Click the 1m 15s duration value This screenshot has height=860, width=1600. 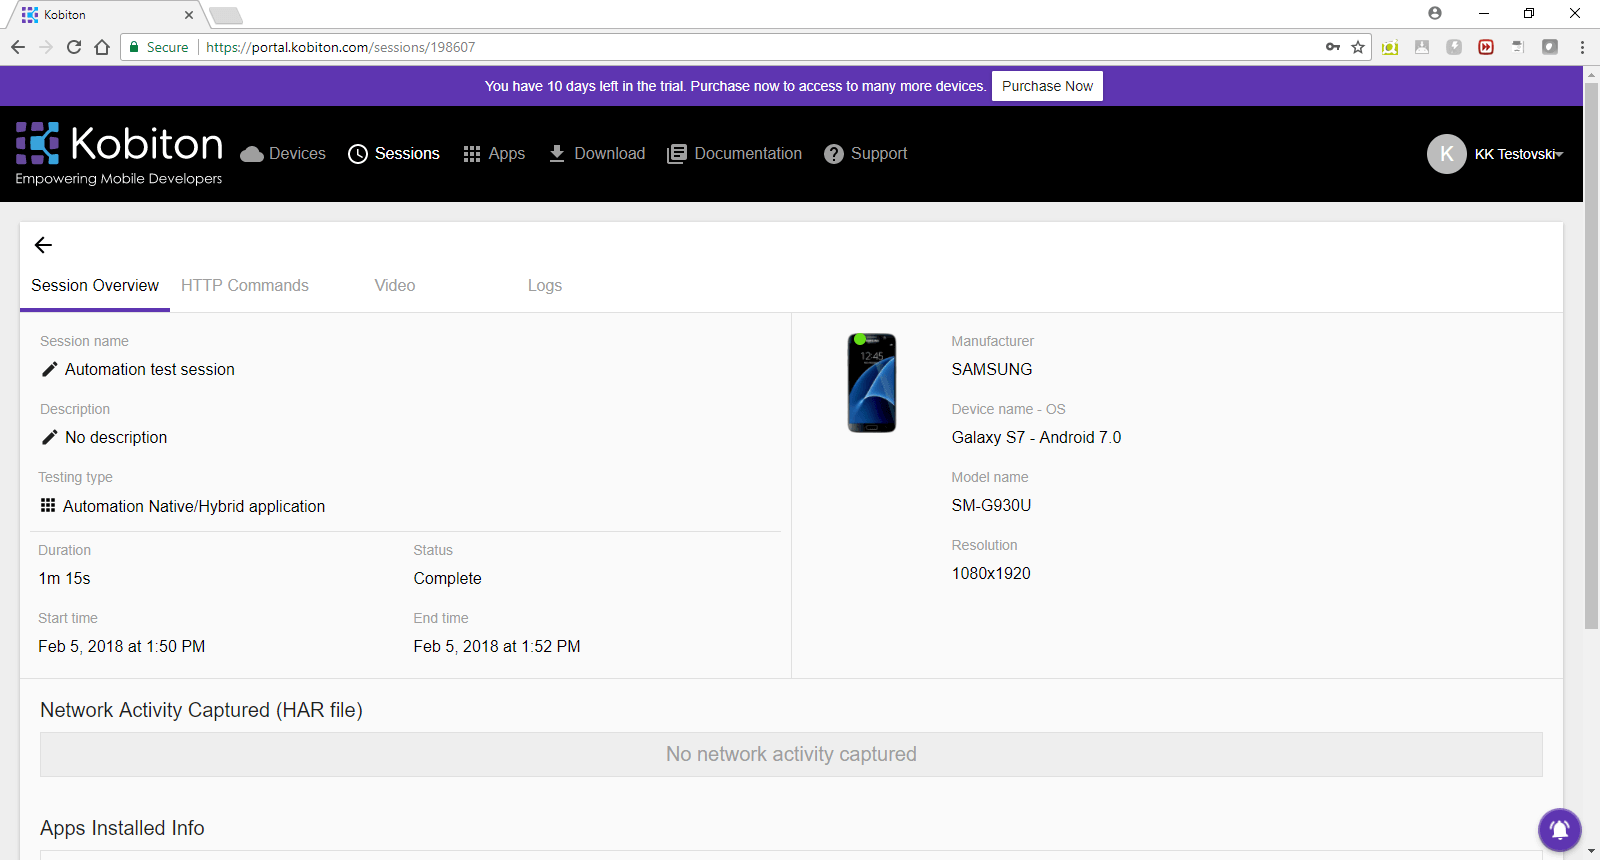65,578
